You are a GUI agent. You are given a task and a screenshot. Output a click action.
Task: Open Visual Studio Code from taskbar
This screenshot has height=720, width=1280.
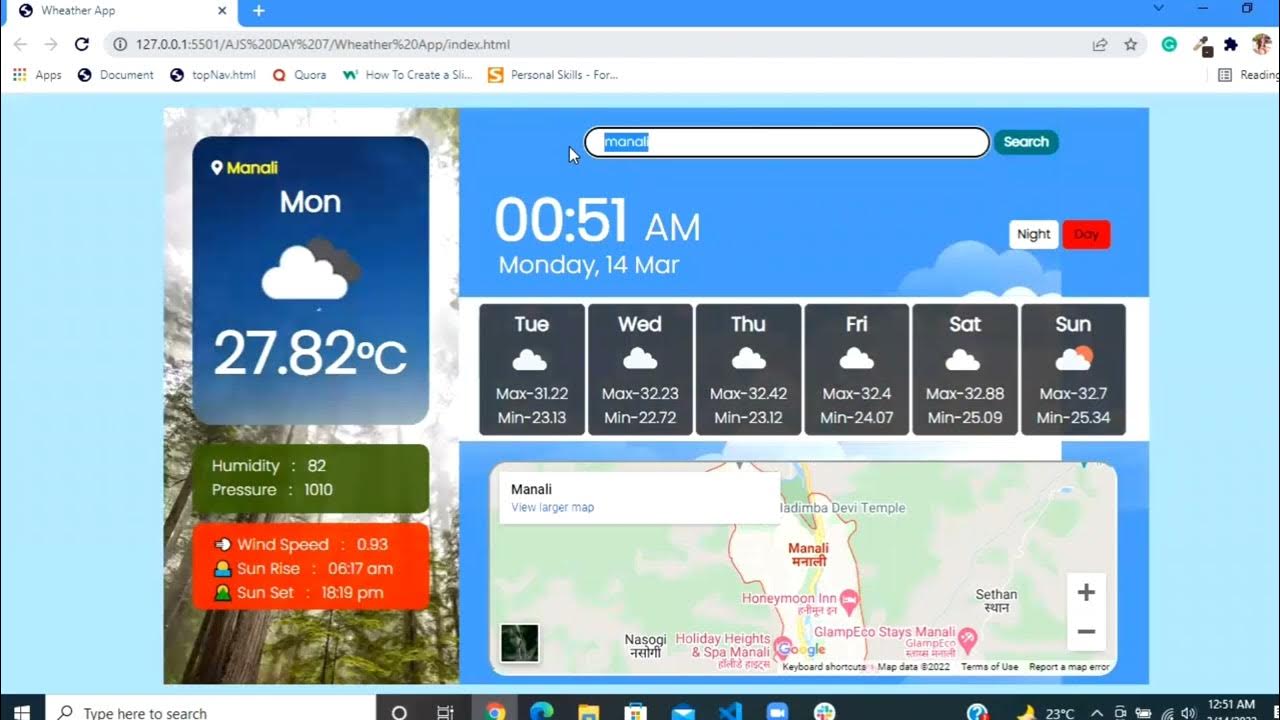pyautogui.click(x=730, y=712)
